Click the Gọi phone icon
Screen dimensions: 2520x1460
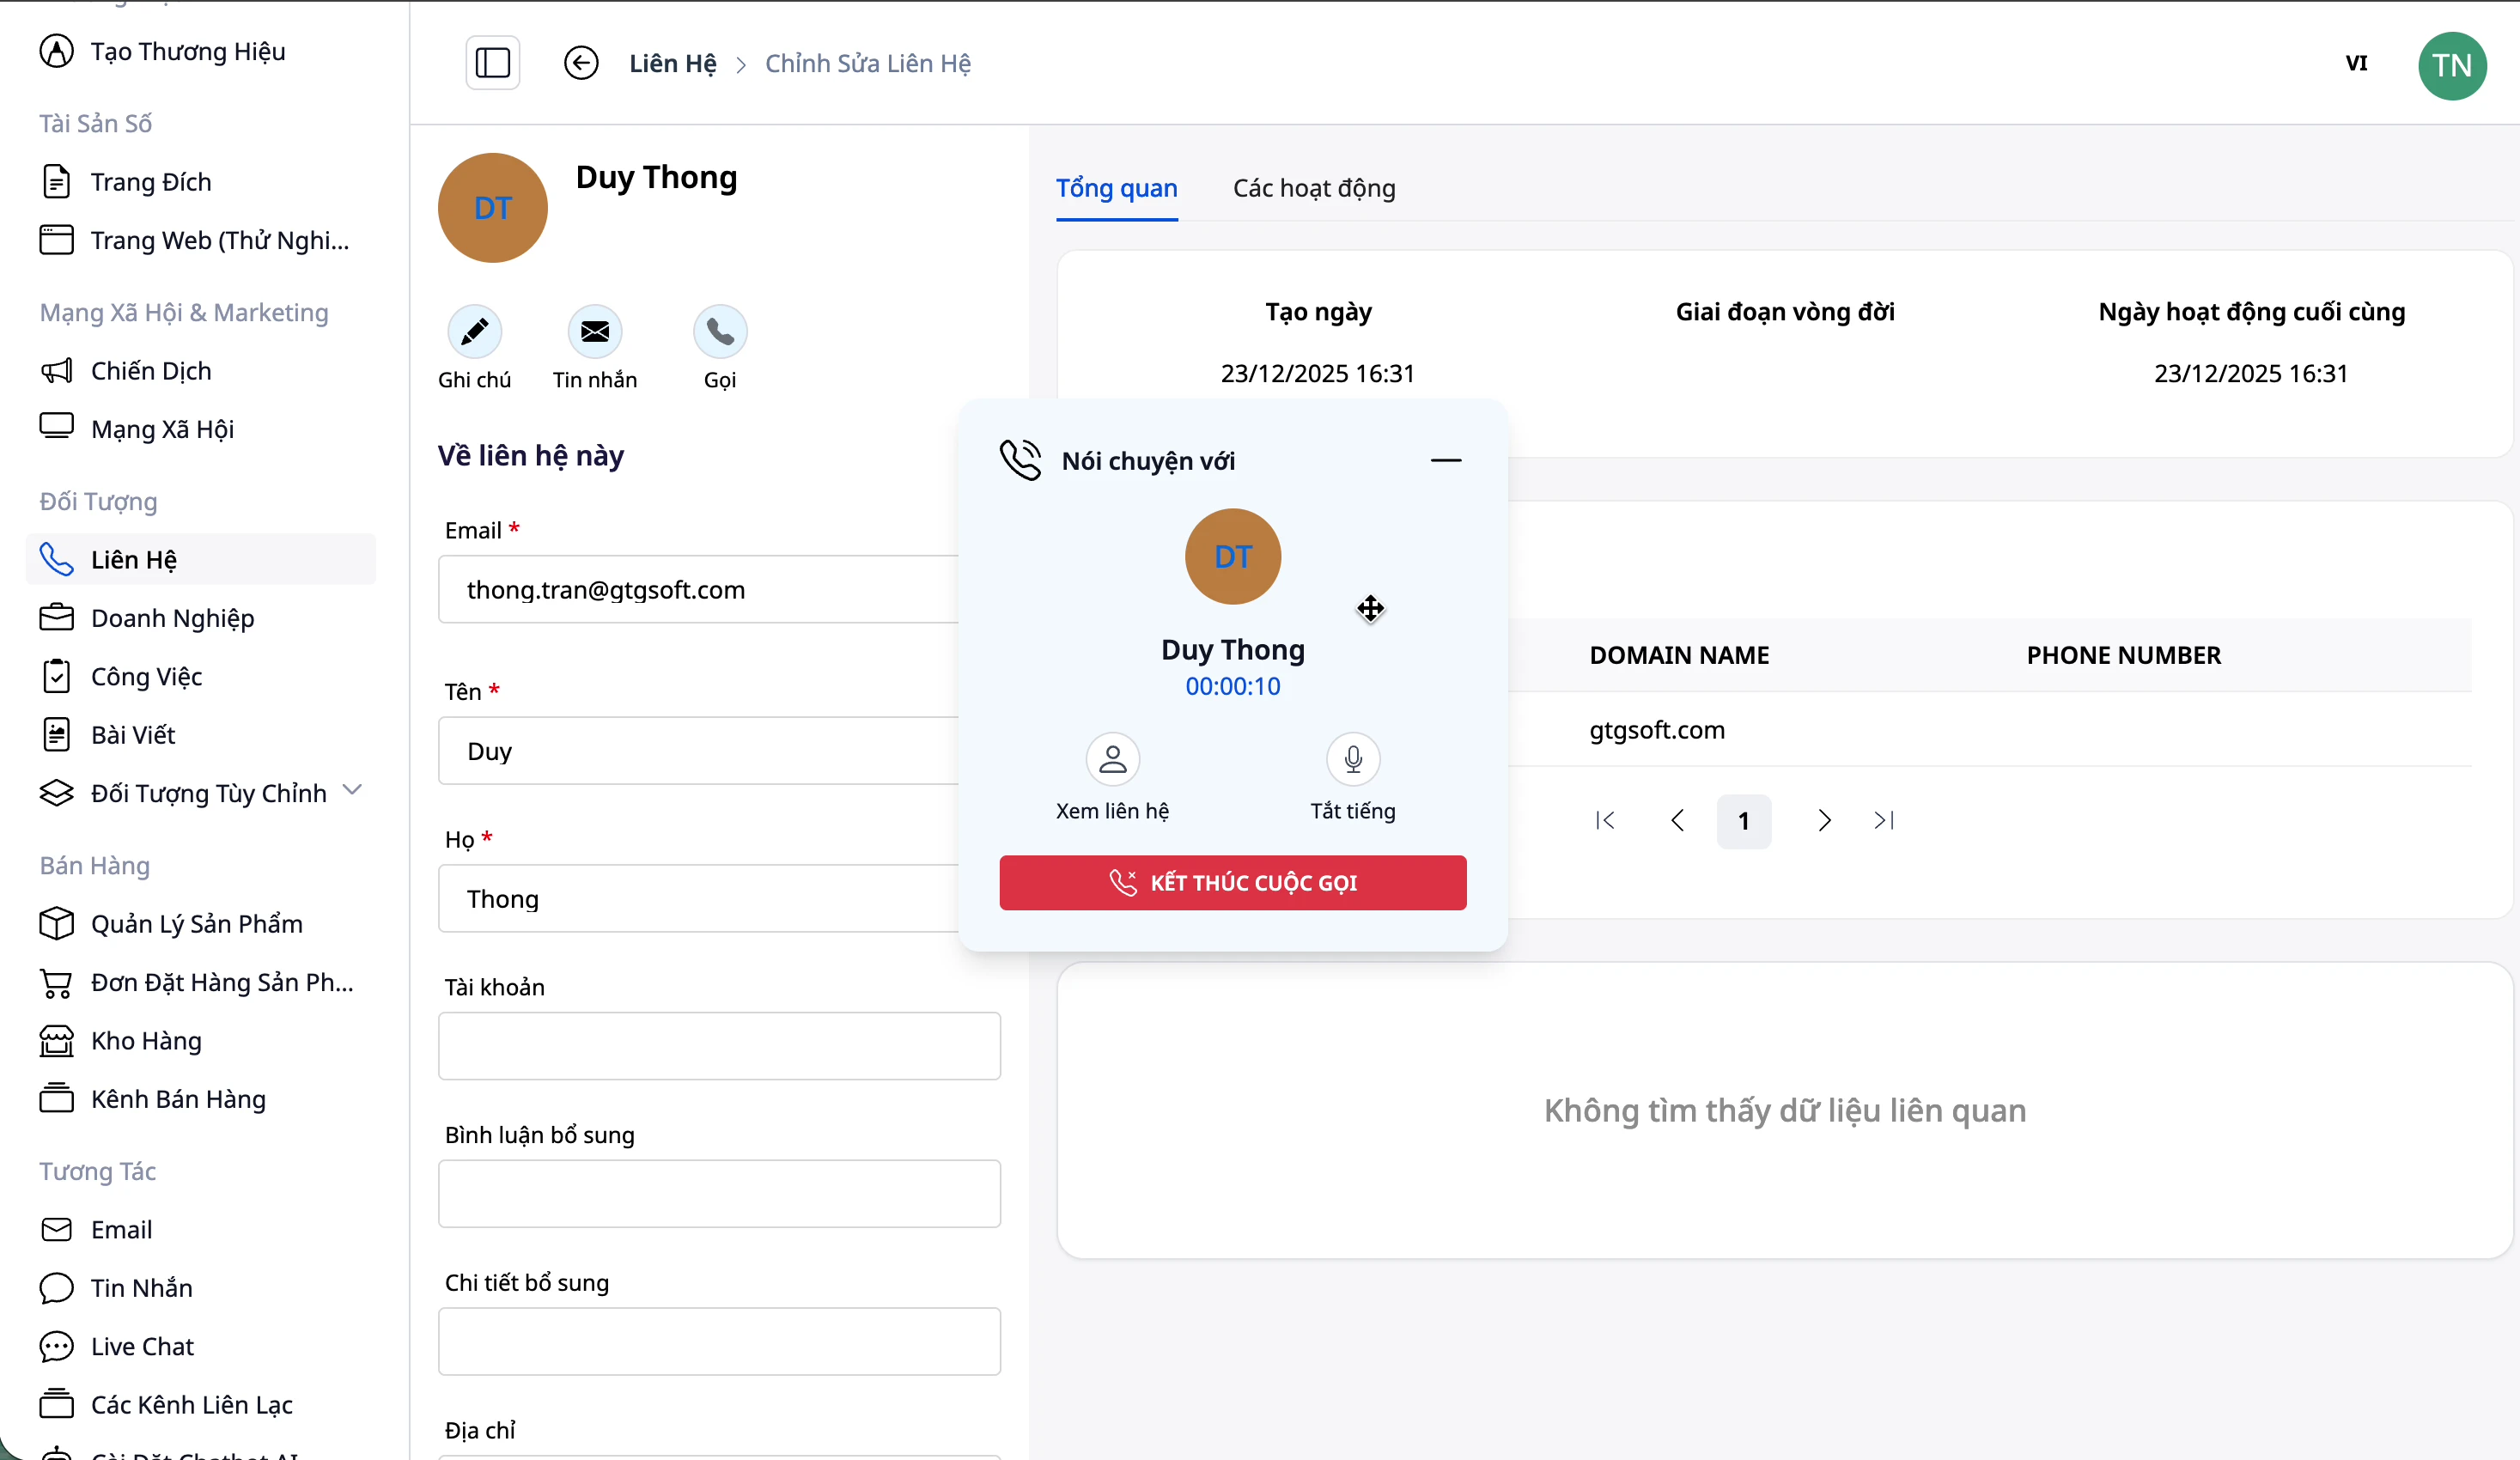click(719, 331)
